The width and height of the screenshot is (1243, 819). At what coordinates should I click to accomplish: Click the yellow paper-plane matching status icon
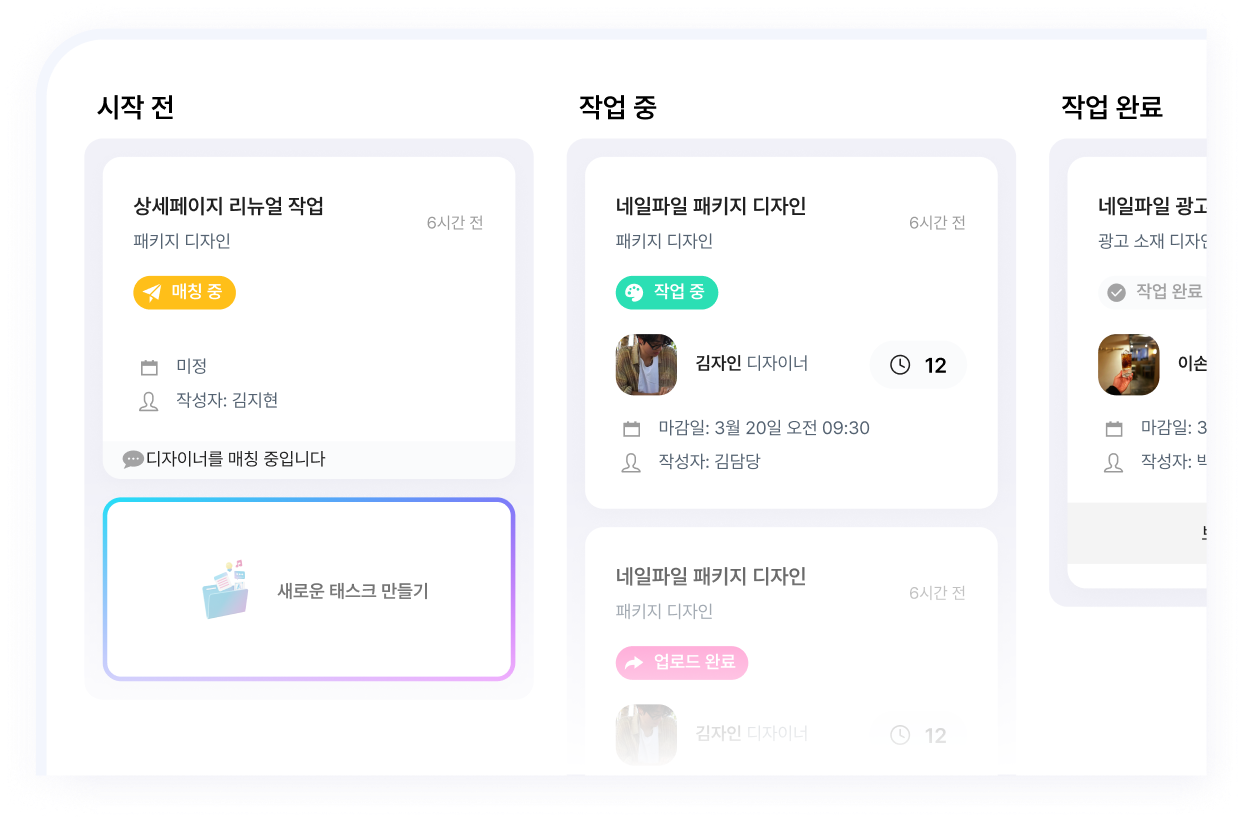pos(150,293)
